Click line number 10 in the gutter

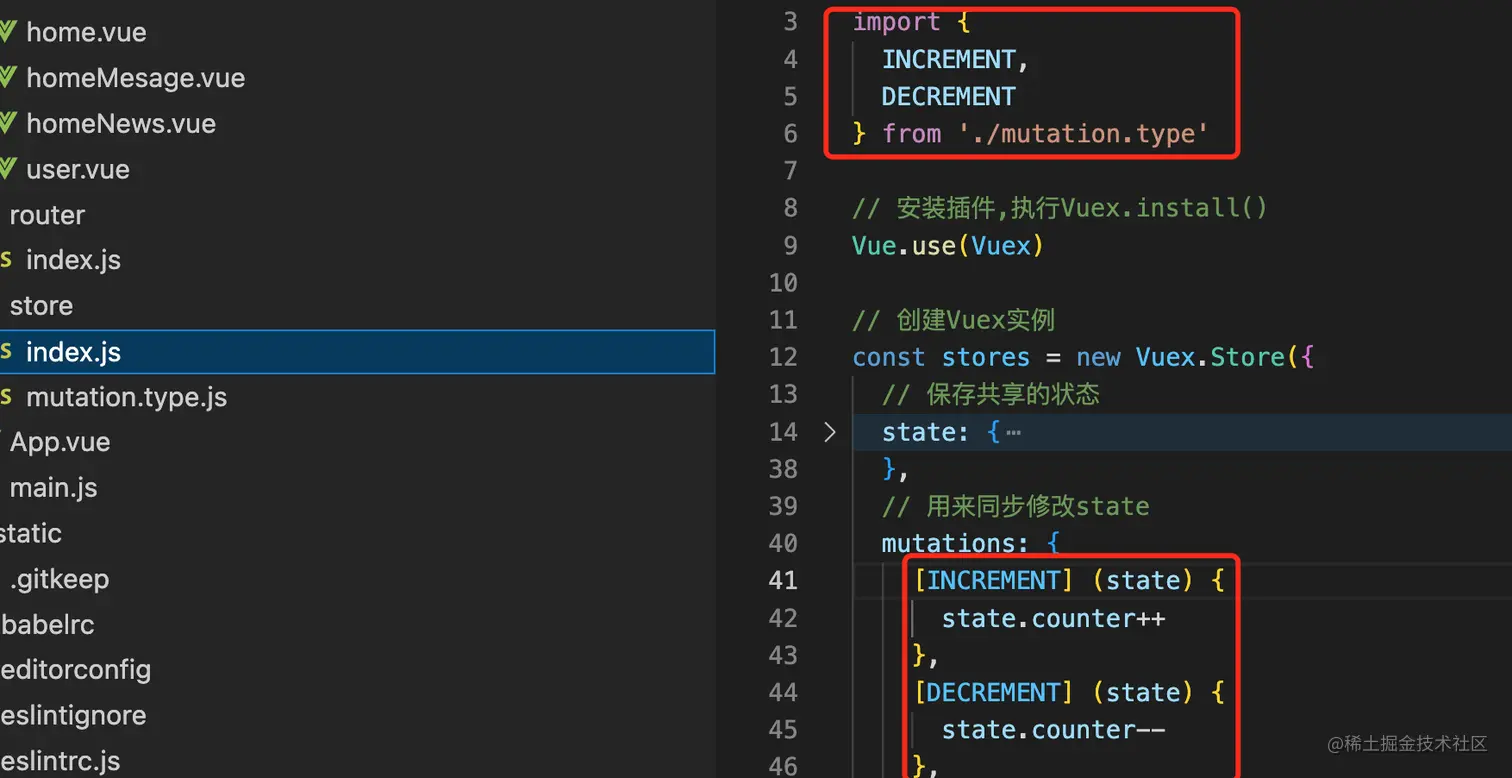pyautogui.click(x=783, y=283)
